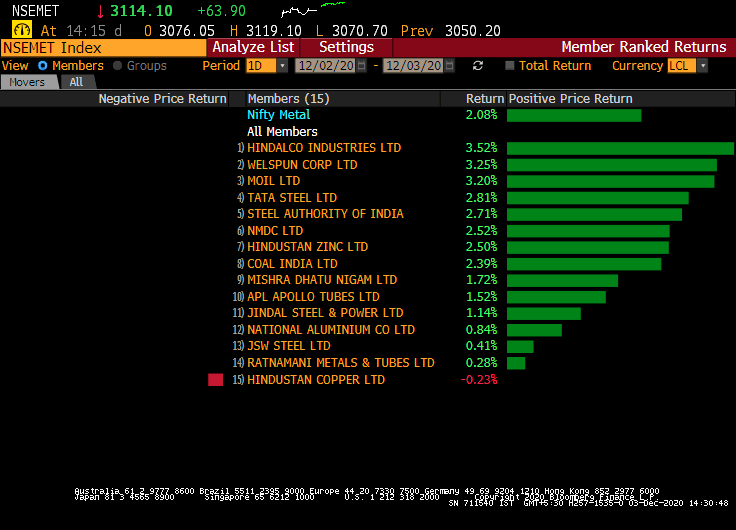
Task: Open the Analyze List menu
Action: pyautogui.click(x=253, y=47)
